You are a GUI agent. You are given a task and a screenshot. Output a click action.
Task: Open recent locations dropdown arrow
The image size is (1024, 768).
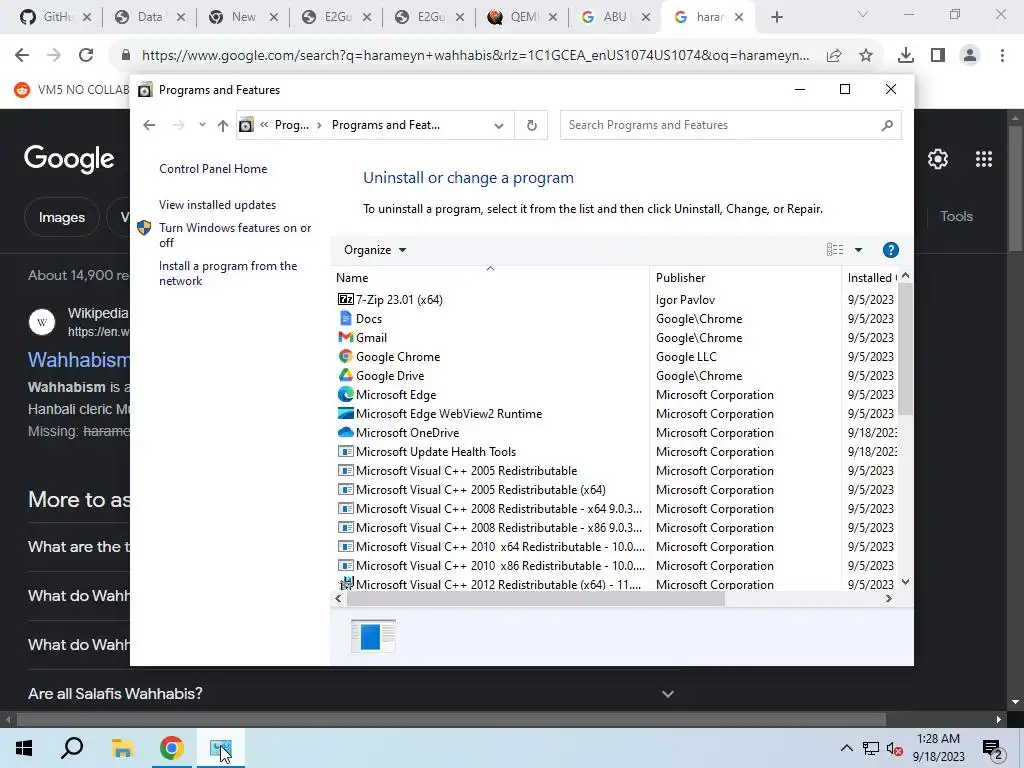[x=202, y=125]
